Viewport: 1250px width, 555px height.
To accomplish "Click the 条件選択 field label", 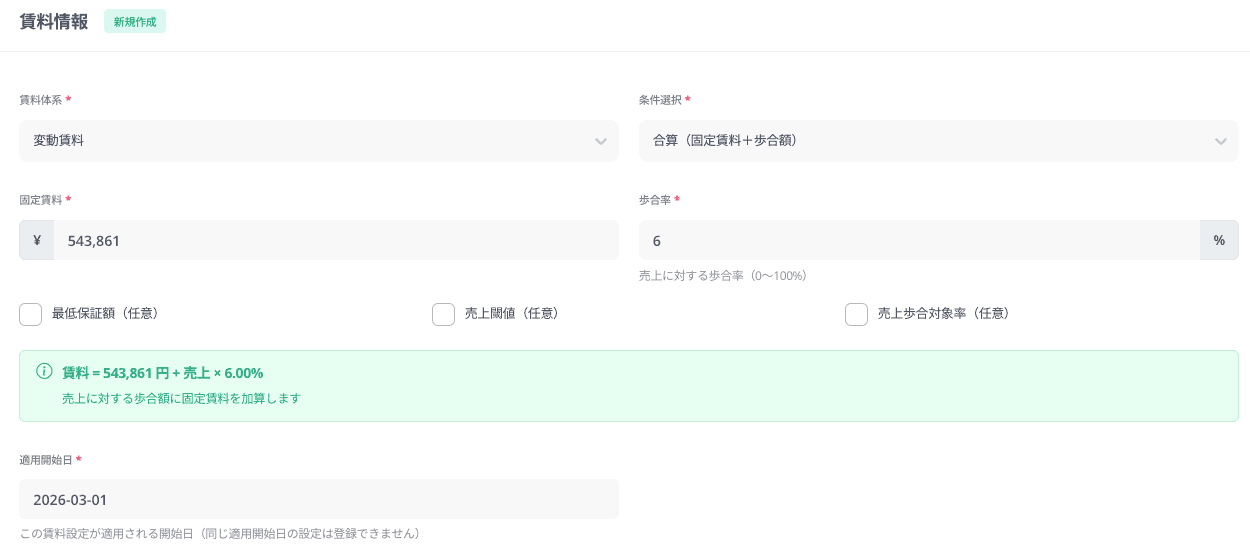I will 660,100.
